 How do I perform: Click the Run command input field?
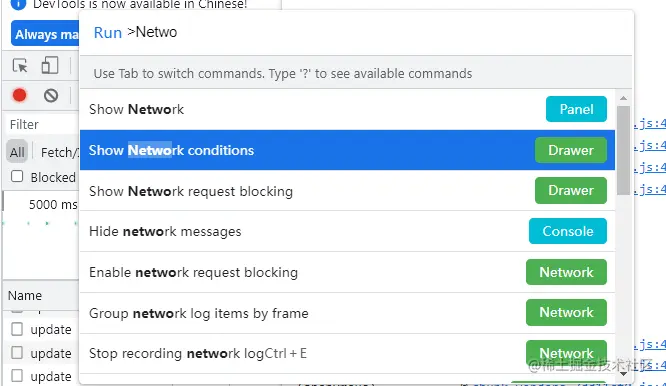click(357, 32)
